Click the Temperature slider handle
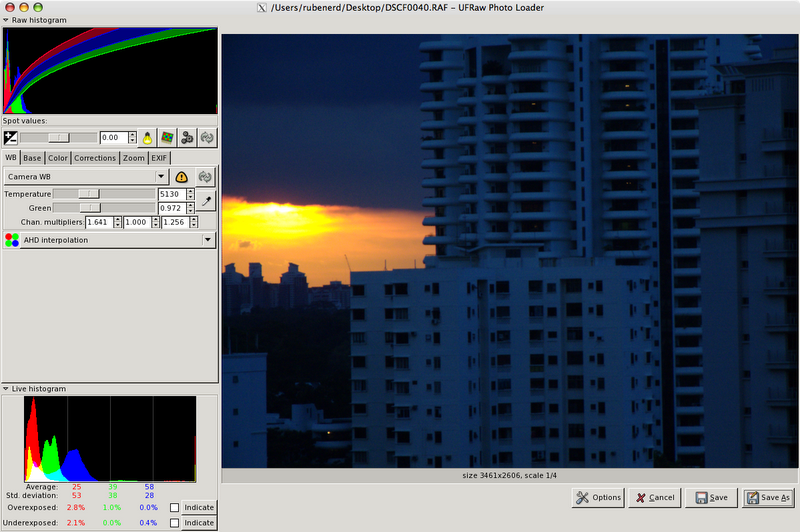The image size is (800, 532). [89, 194]
